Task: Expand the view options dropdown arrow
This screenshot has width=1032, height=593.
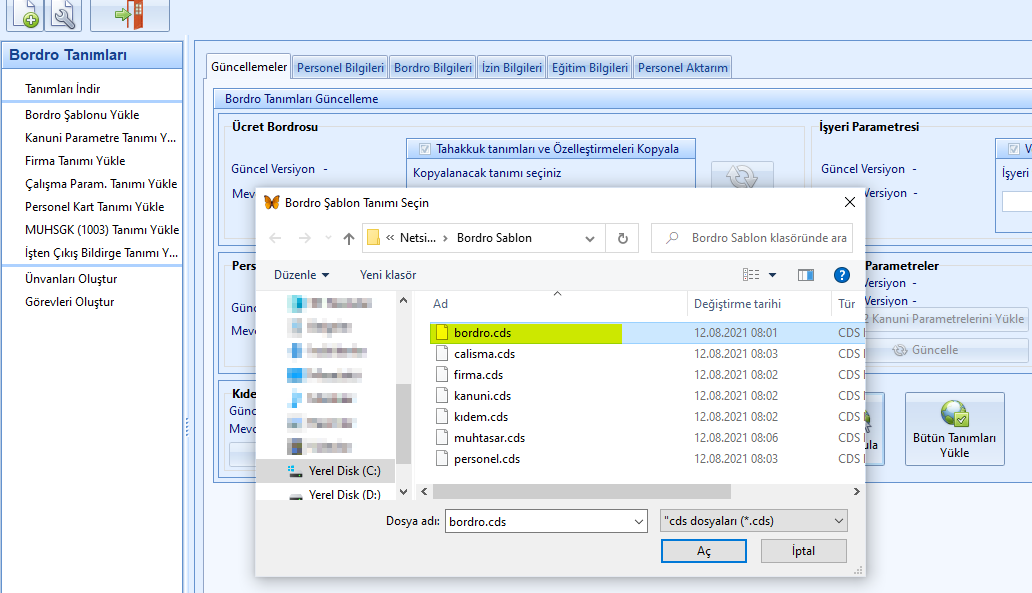Action: 772,274
